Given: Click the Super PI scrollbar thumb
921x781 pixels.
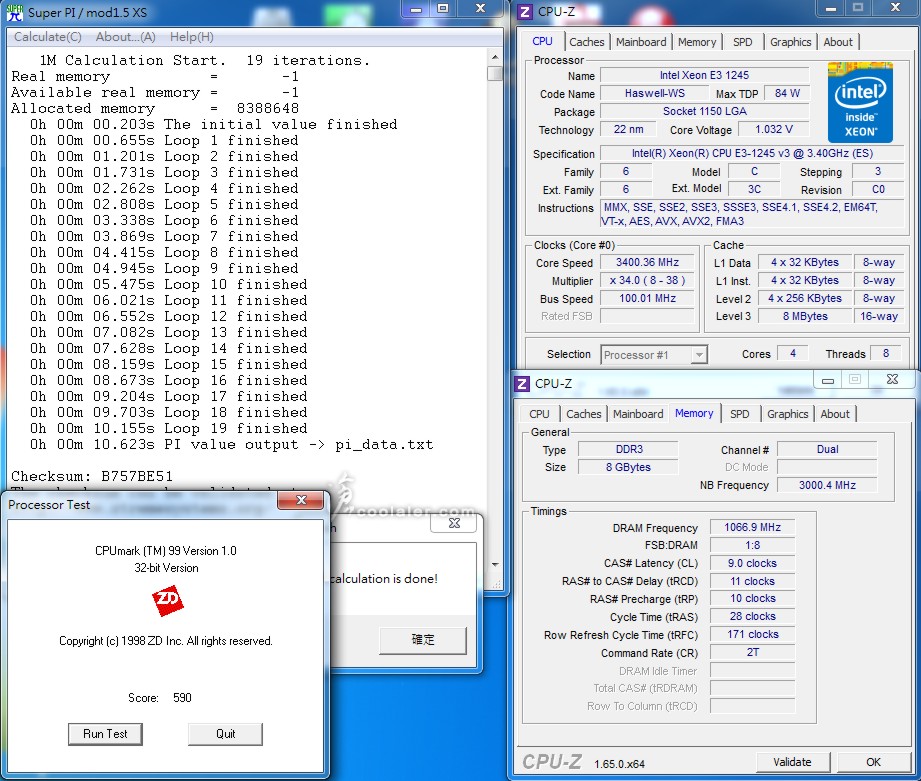Looking at the screenshot, I should coord(495,73).
